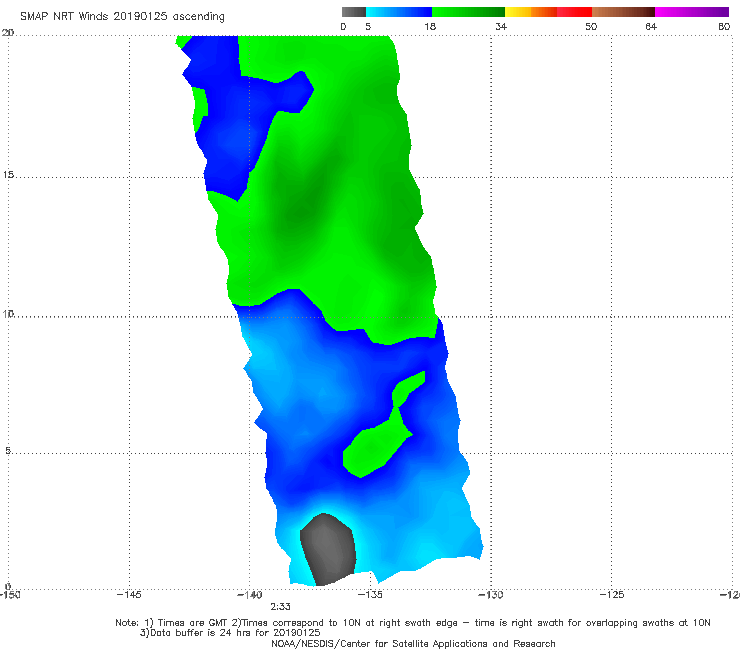Click the color scale label '34'

(501, 26)
